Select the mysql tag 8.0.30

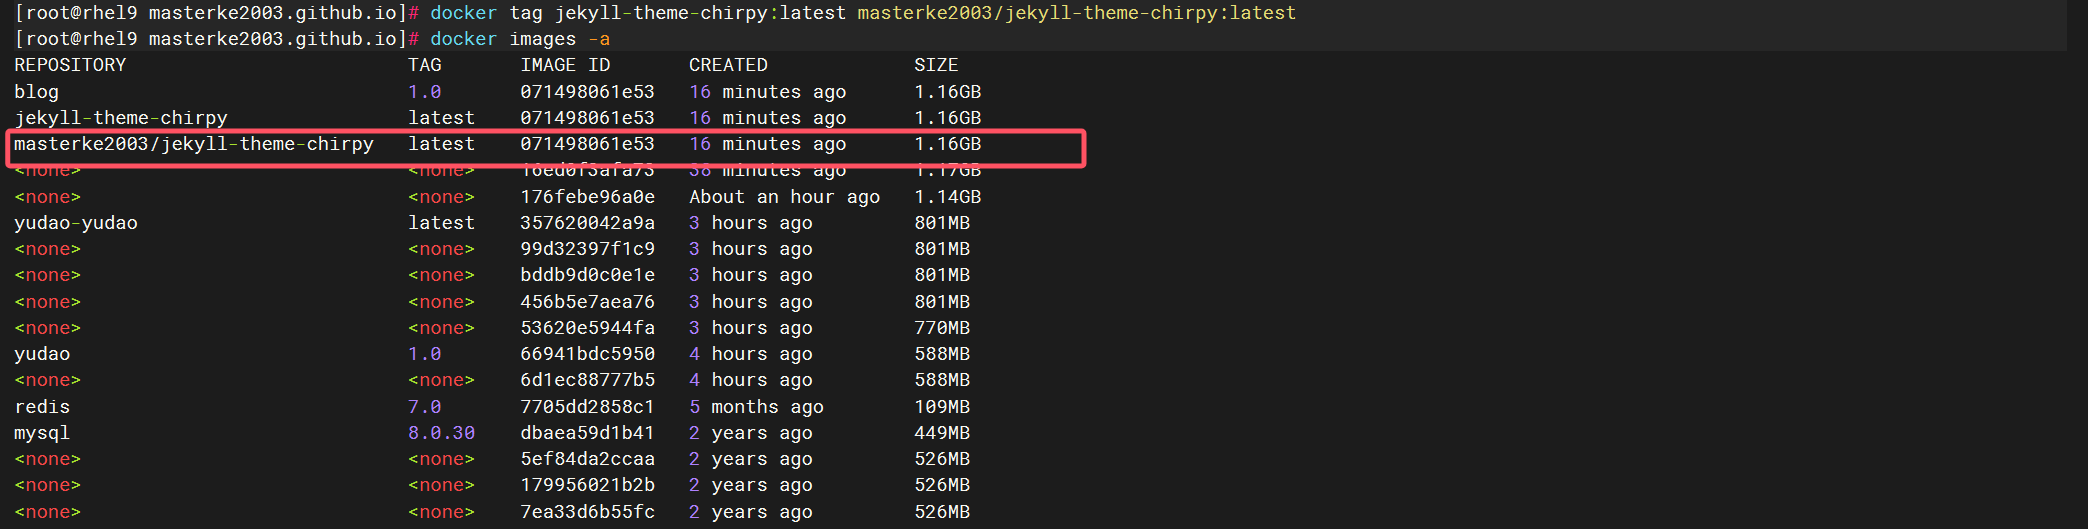pyautogui.click(x=441, y=433)
